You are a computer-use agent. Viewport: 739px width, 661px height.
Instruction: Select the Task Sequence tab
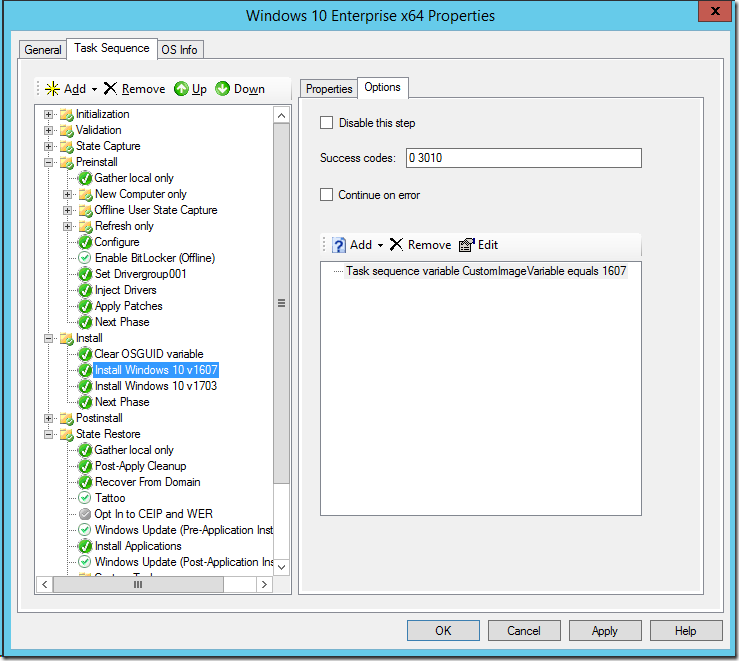tap(112, 49)
